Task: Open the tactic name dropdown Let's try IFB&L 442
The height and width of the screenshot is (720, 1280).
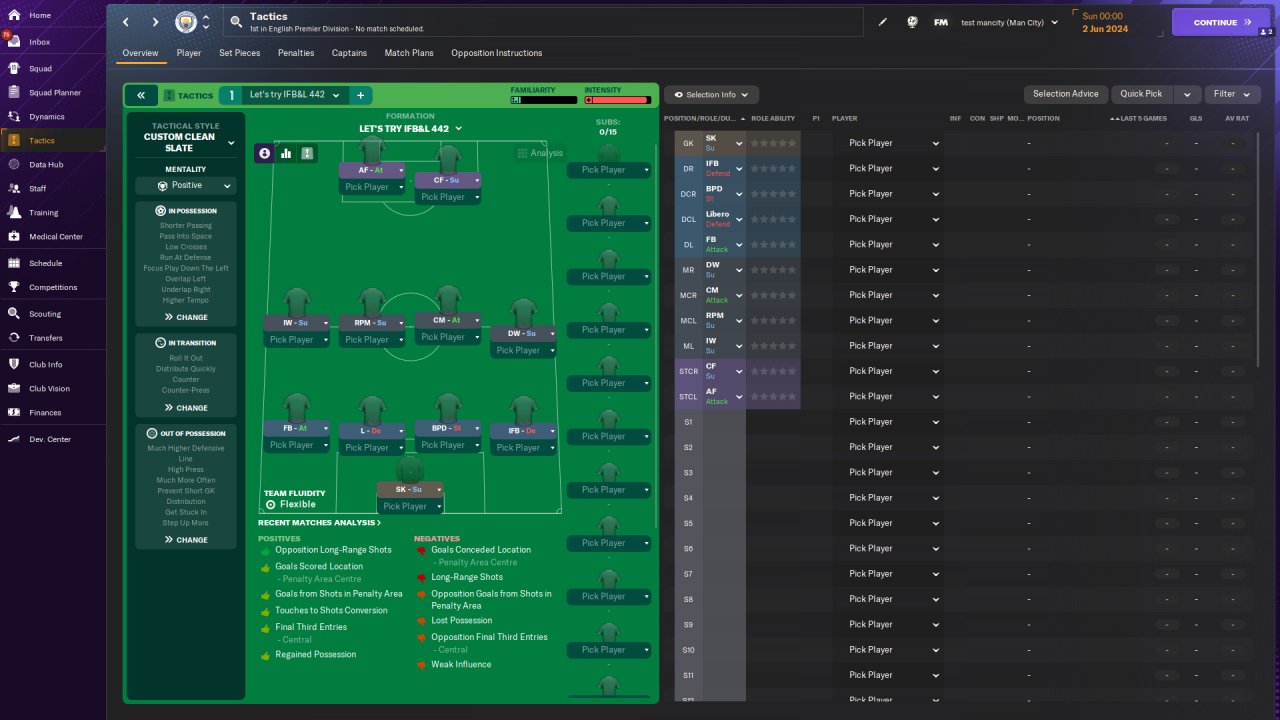Action: point(294,95)
